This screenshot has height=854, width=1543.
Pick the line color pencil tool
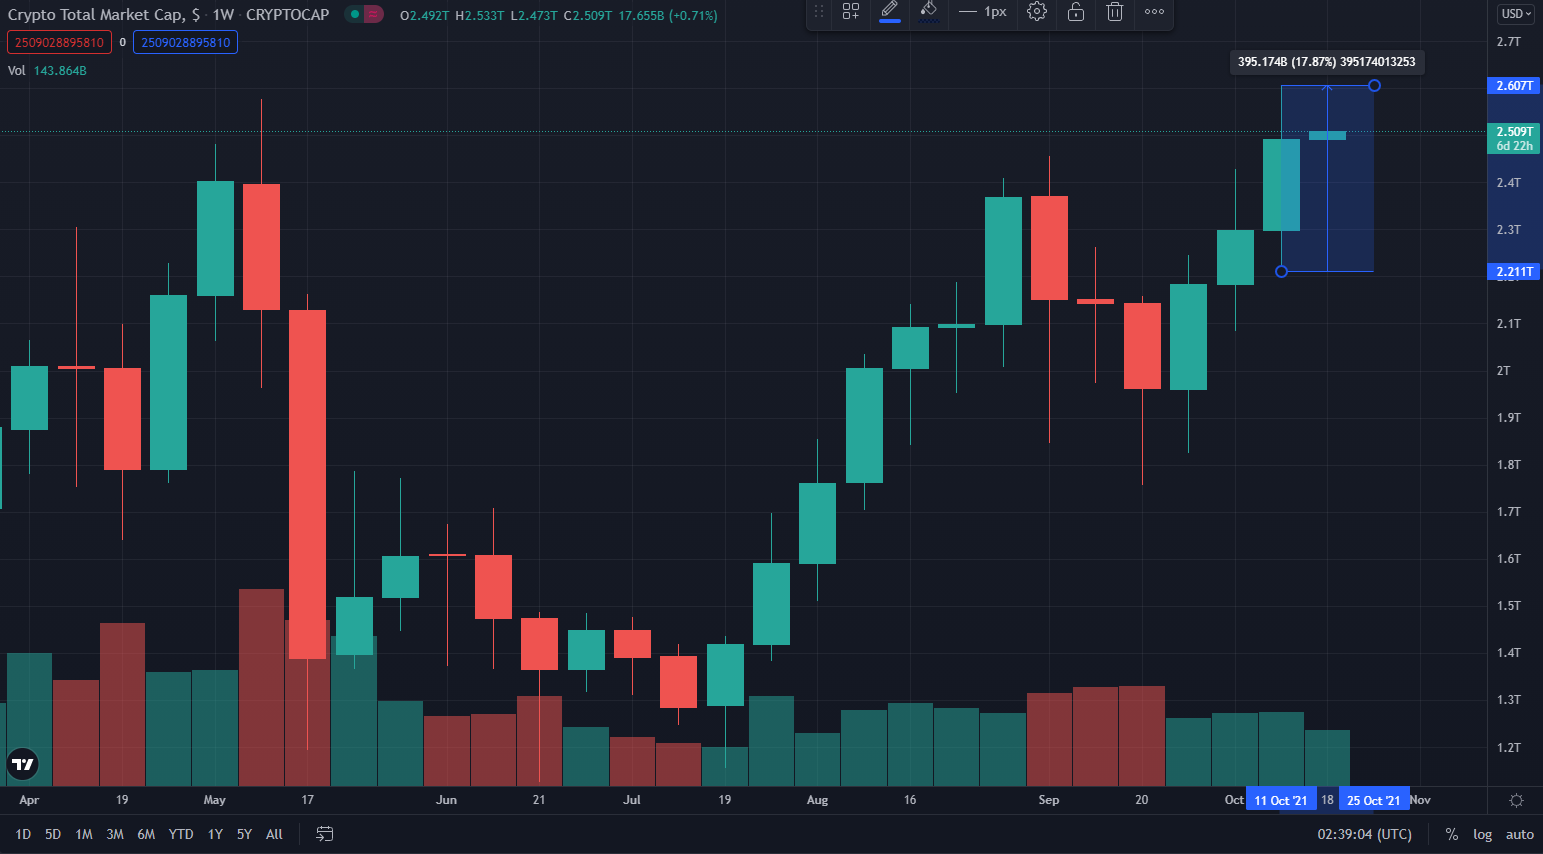pos(890,12)
